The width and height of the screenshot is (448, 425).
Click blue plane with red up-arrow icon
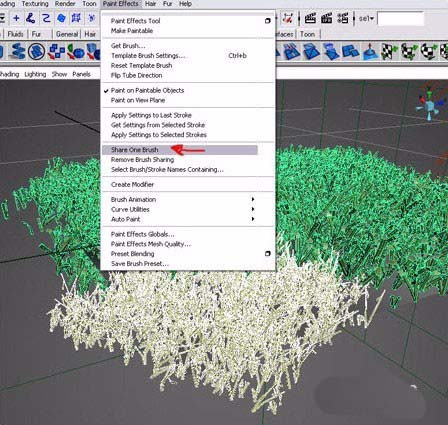point(370,52)
